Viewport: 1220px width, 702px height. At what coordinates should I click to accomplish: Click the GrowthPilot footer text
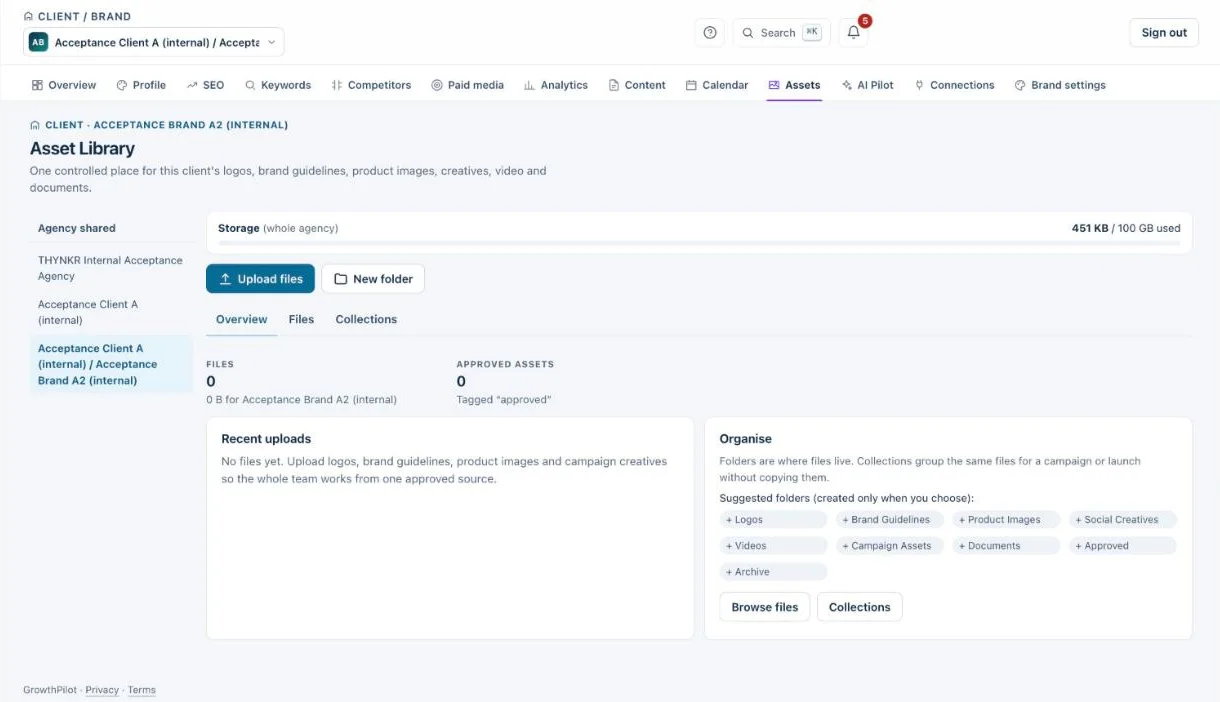(x=50, y=690)
